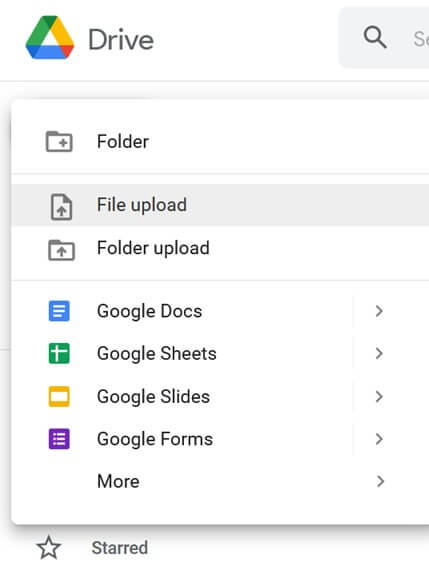Click the Google Drive logo icon
Viewport: 429px width, 574px height.
[x=50, y=37]
